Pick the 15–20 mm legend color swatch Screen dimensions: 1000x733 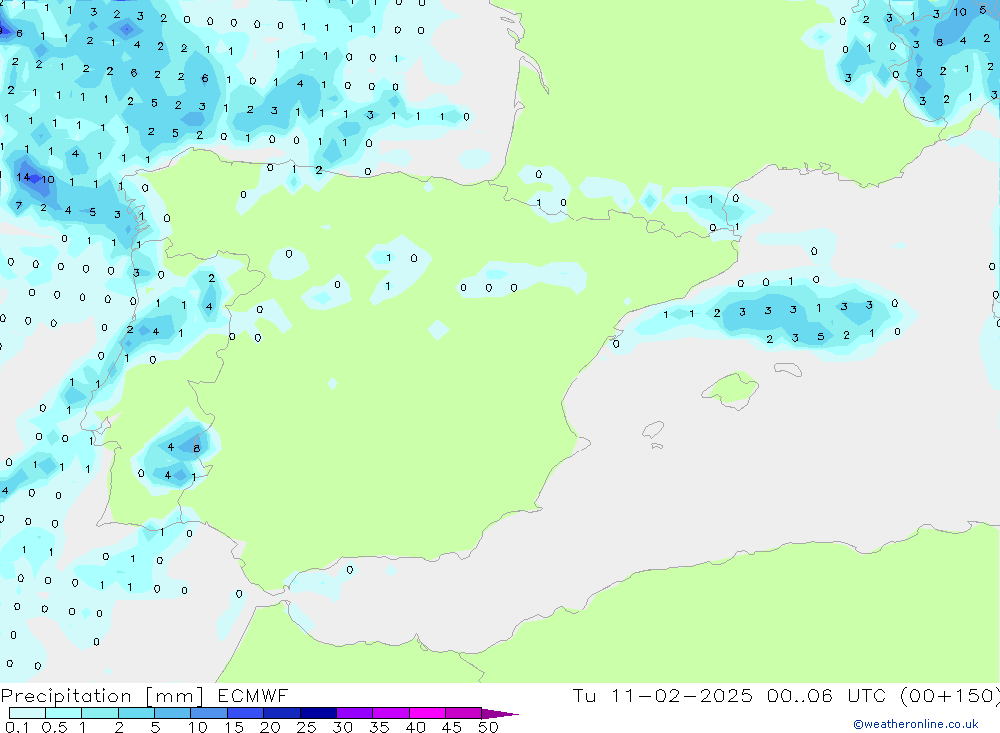[246, 713]
